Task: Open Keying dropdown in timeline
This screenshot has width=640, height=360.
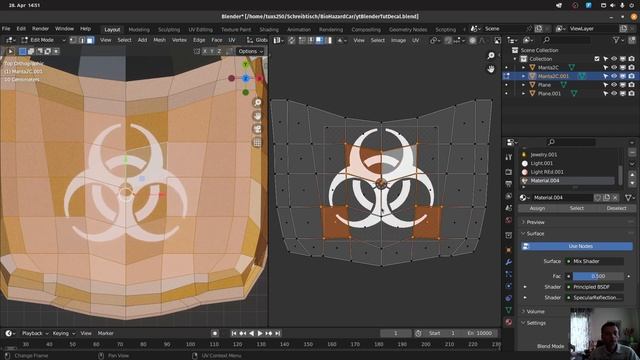Action: point(63,333)
